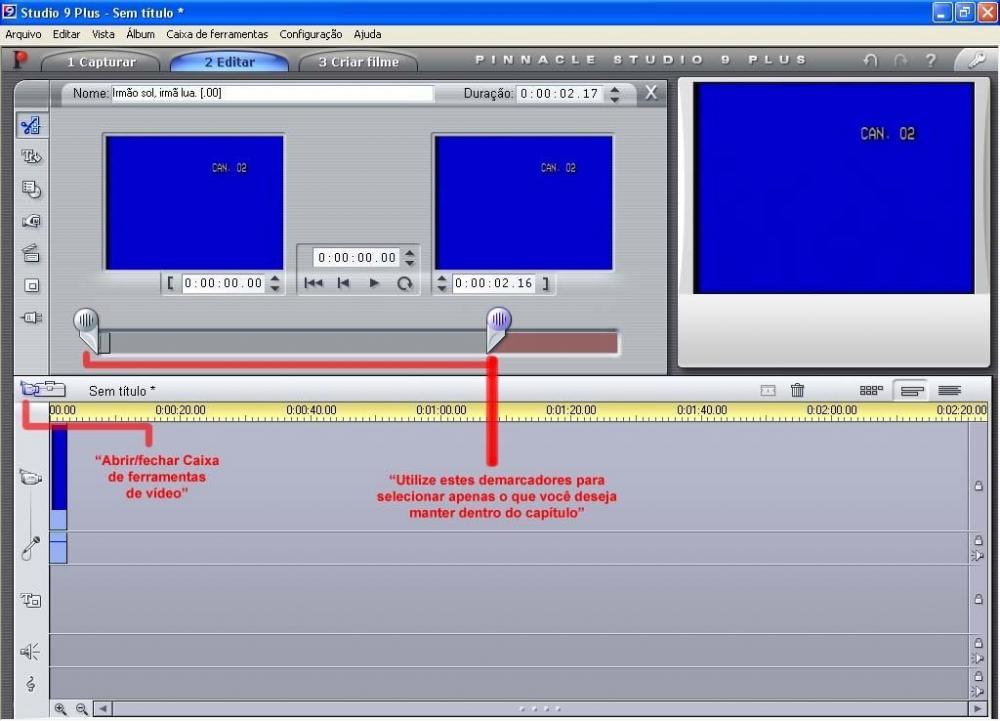Open the picture-in-picture tool icon
Screen dimensions: 1000x721
point(31,286)
